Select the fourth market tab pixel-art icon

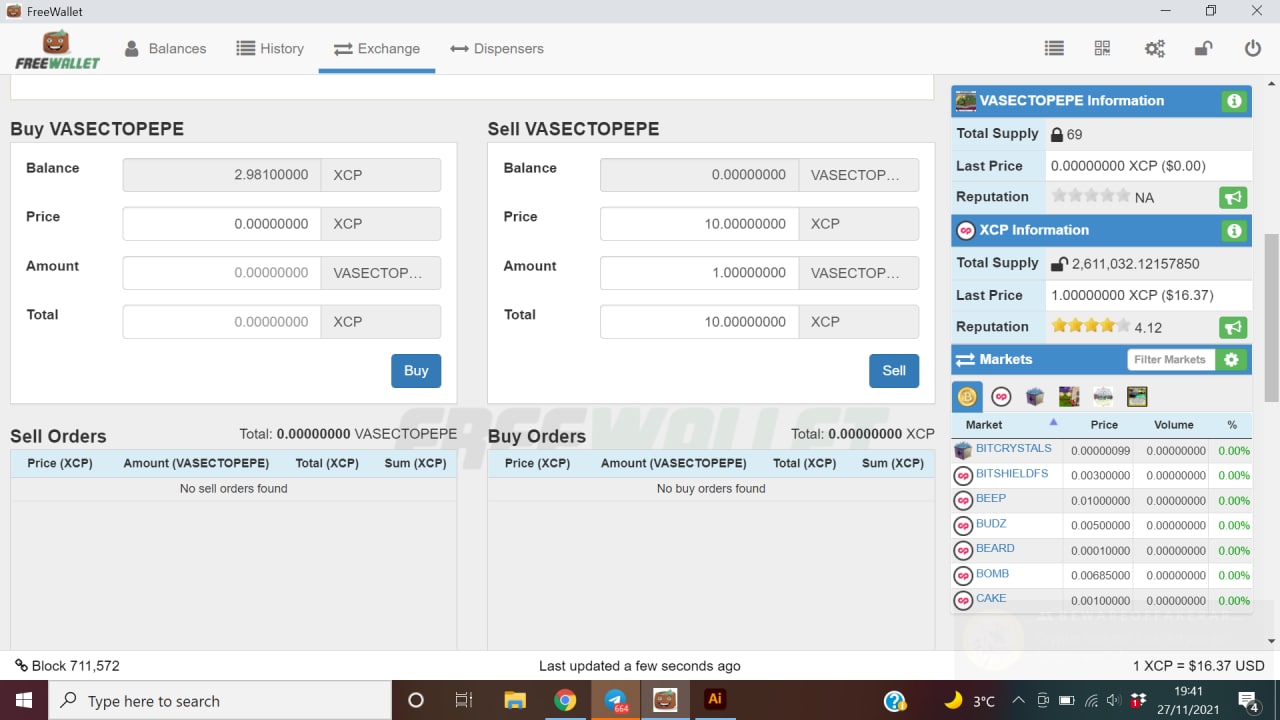(x=1069, y=397)
